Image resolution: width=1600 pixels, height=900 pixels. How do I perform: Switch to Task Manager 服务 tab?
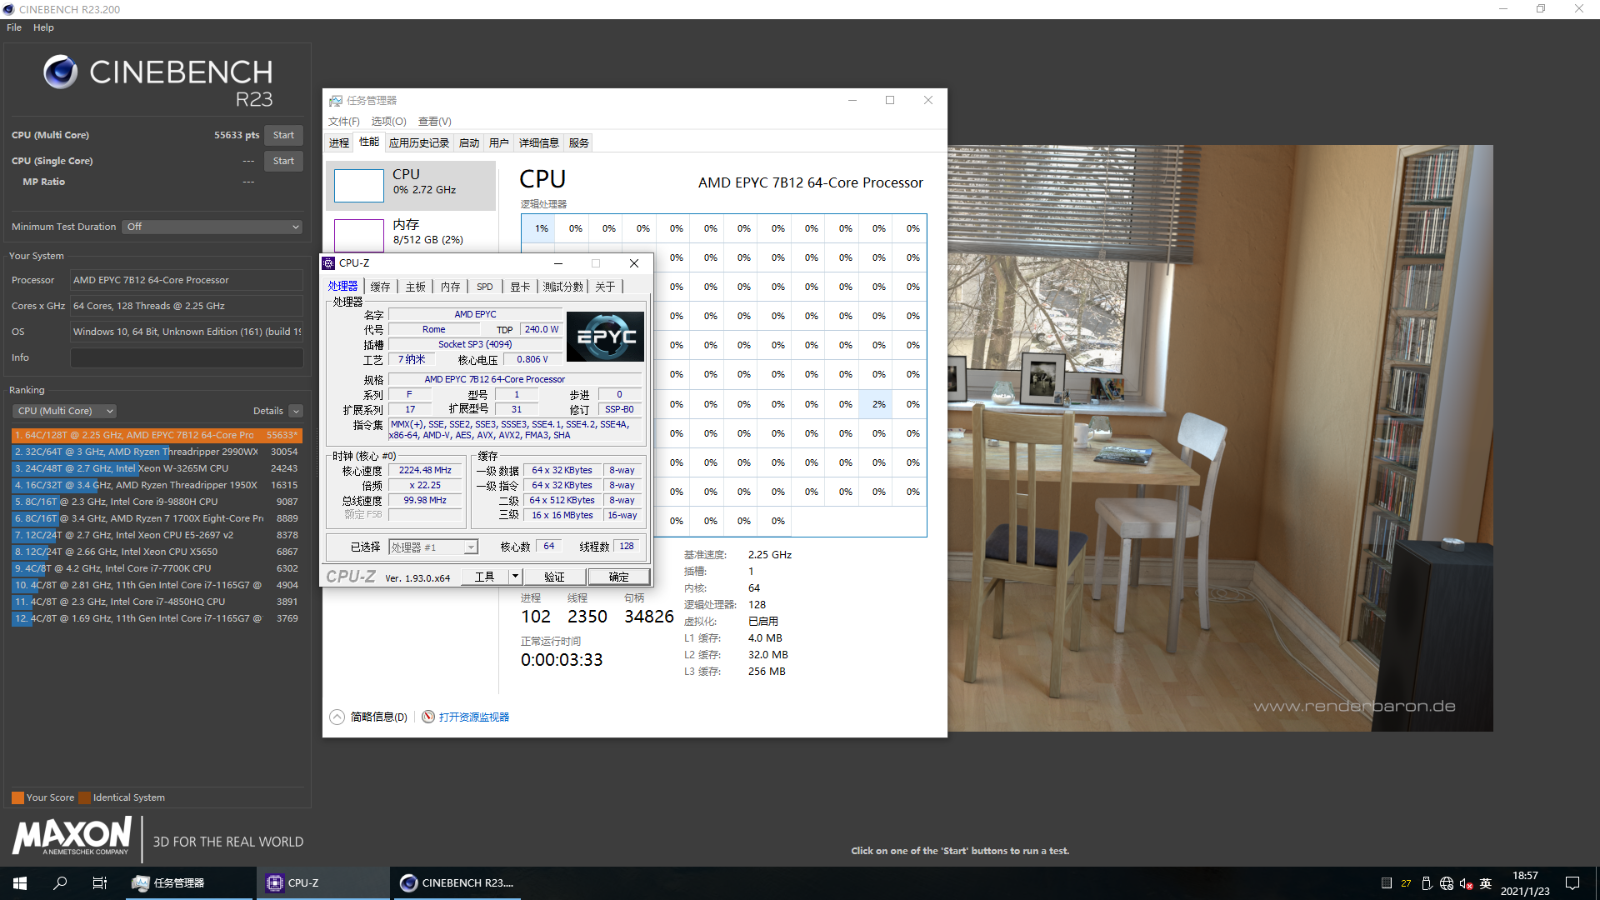tap(579, 143)
